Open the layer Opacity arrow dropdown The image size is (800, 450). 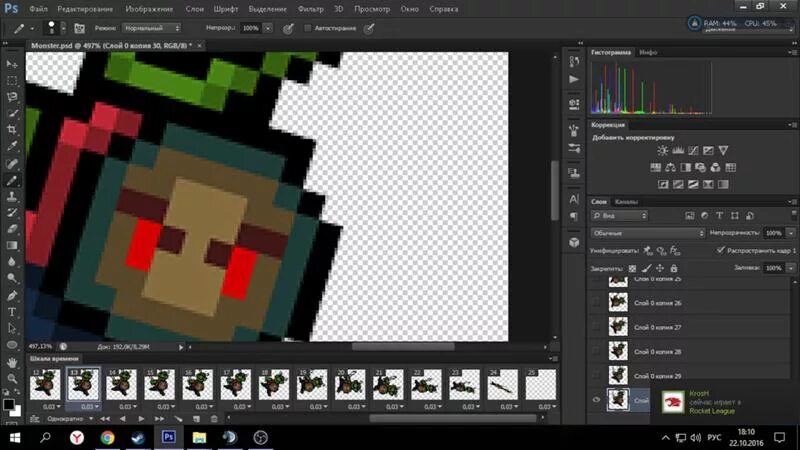tap(791, 233)
